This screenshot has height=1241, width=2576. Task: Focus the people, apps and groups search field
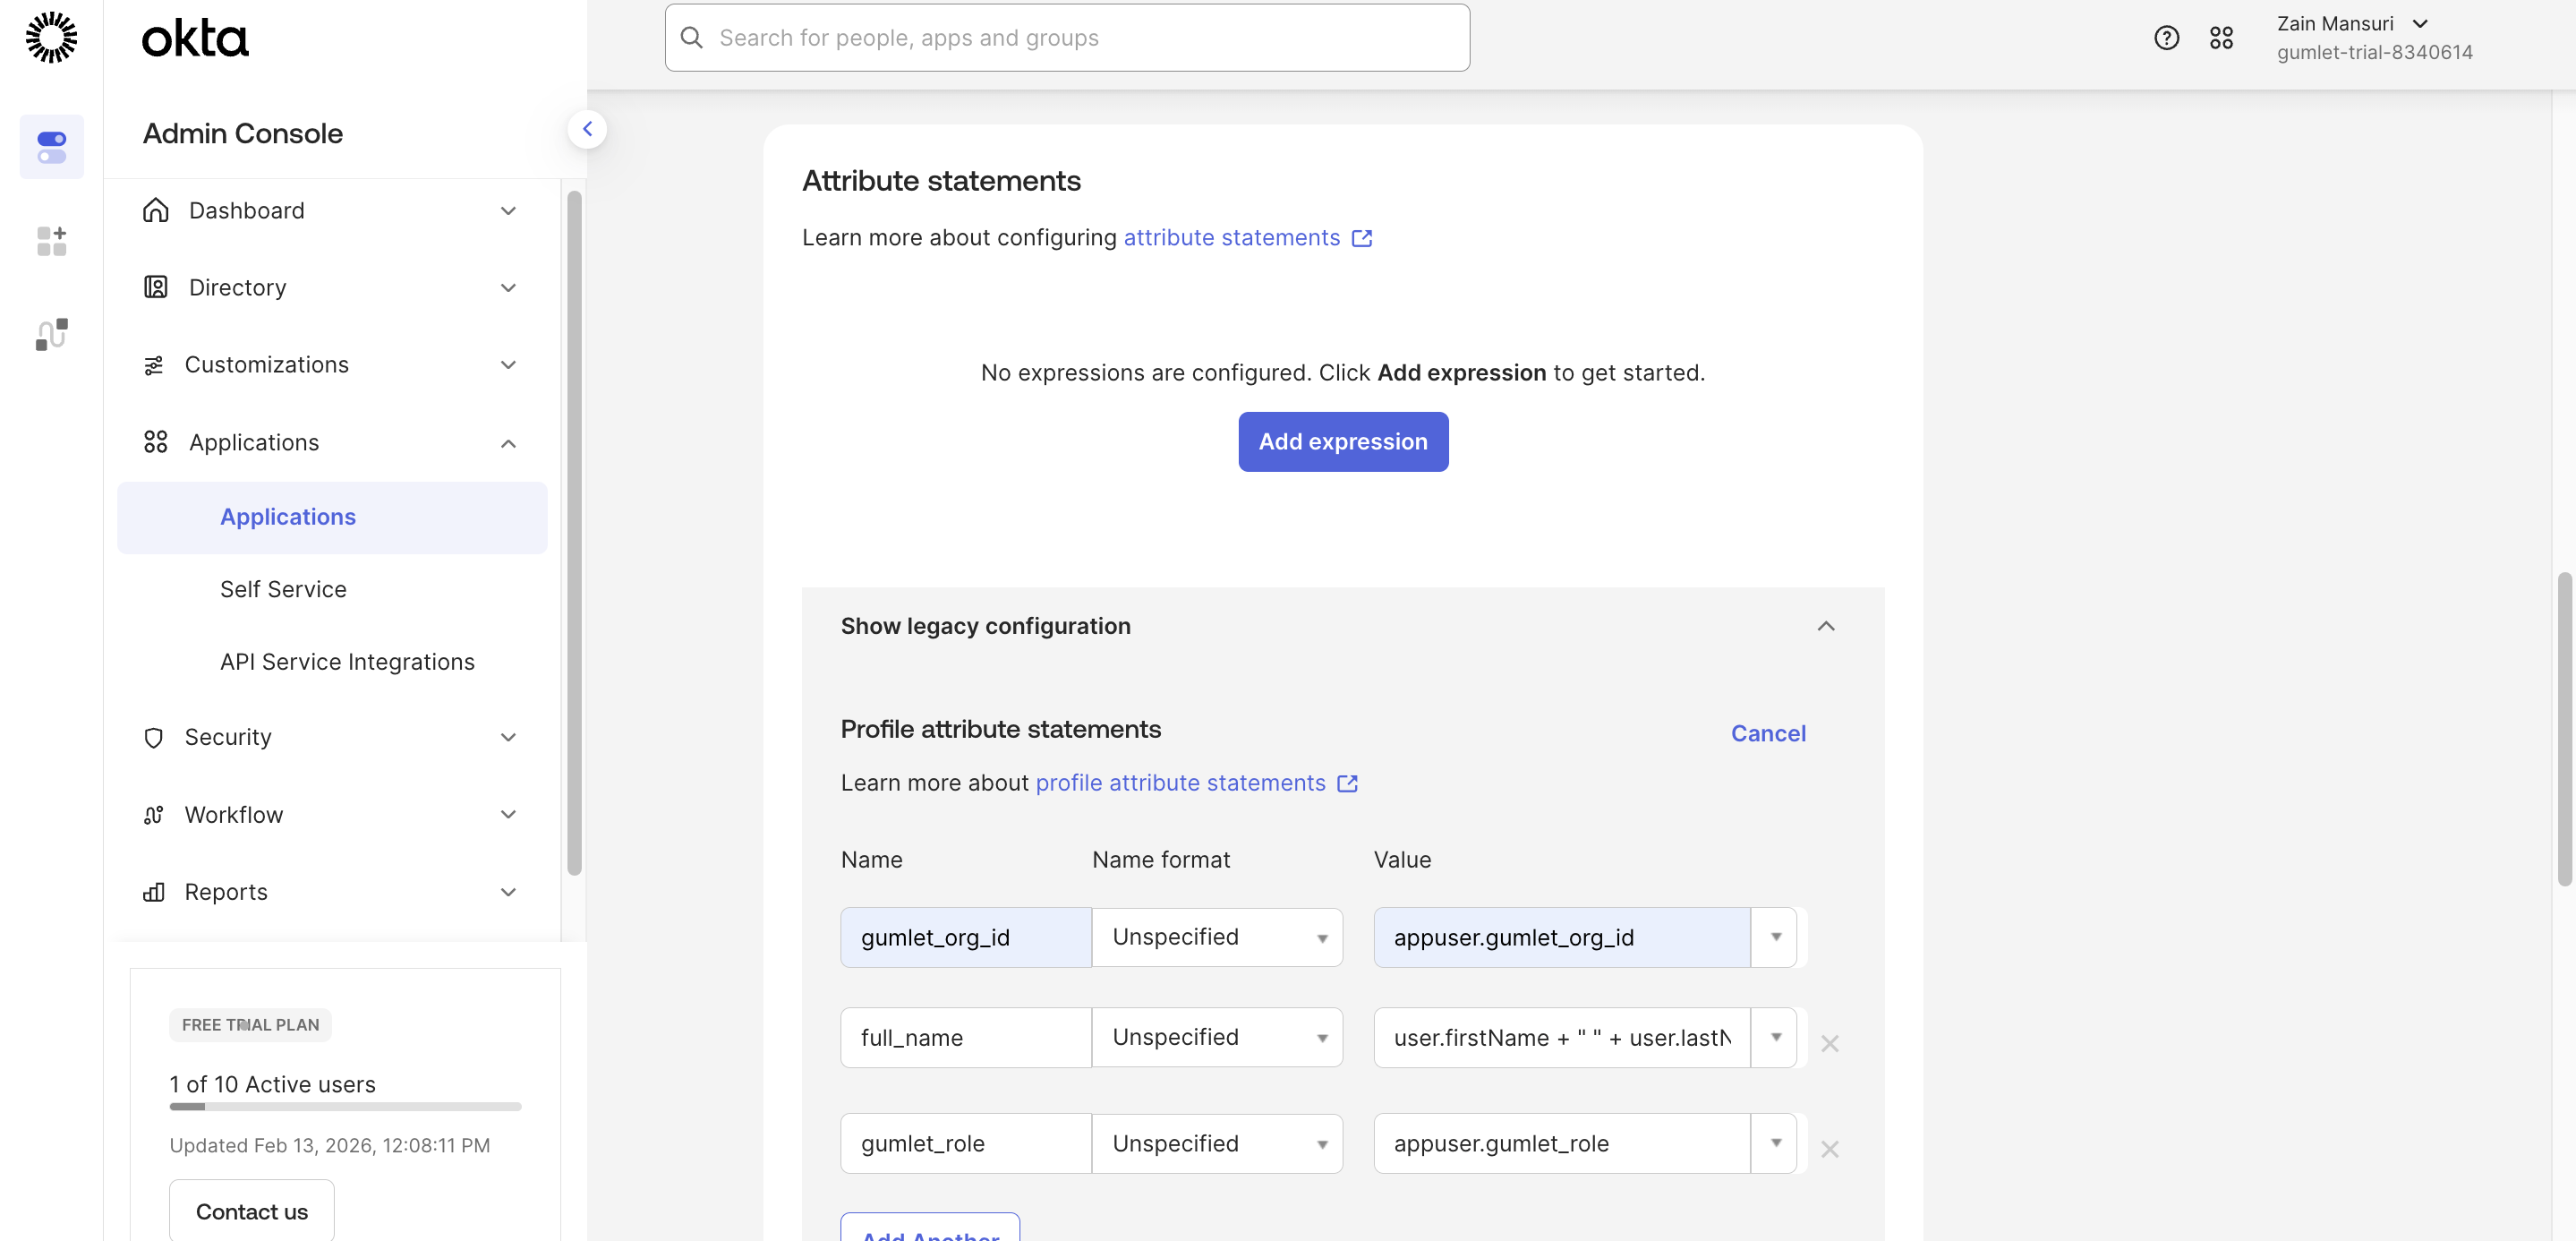tap(1067, 38)
